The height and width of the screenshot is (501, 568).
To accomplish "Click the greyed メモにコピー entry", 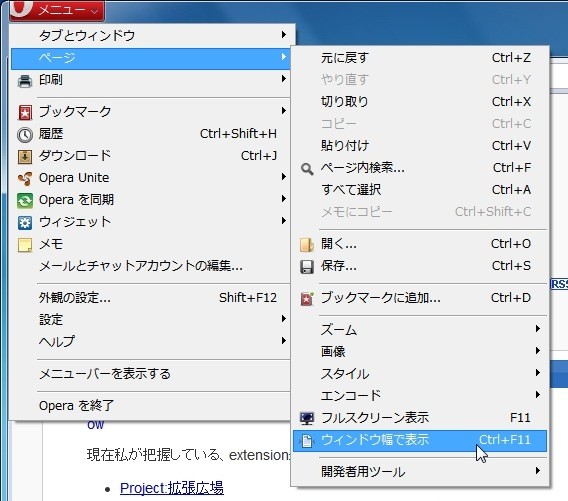I will pyautogui.click(x=420, y=212).
